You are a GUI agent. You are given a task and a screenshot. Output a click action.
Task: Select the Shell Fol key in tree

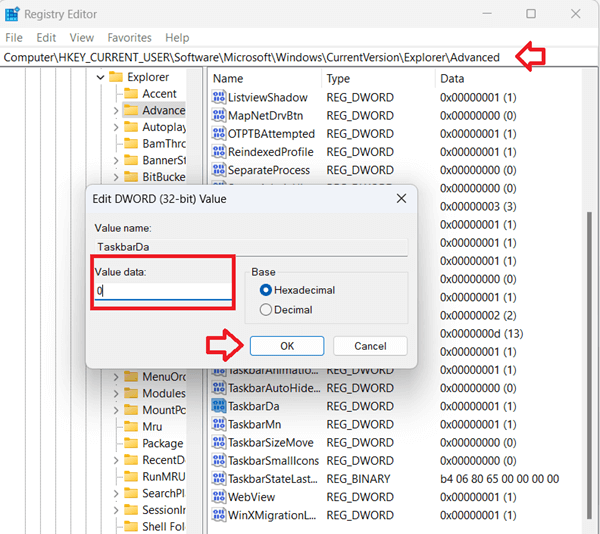[163, 526]
